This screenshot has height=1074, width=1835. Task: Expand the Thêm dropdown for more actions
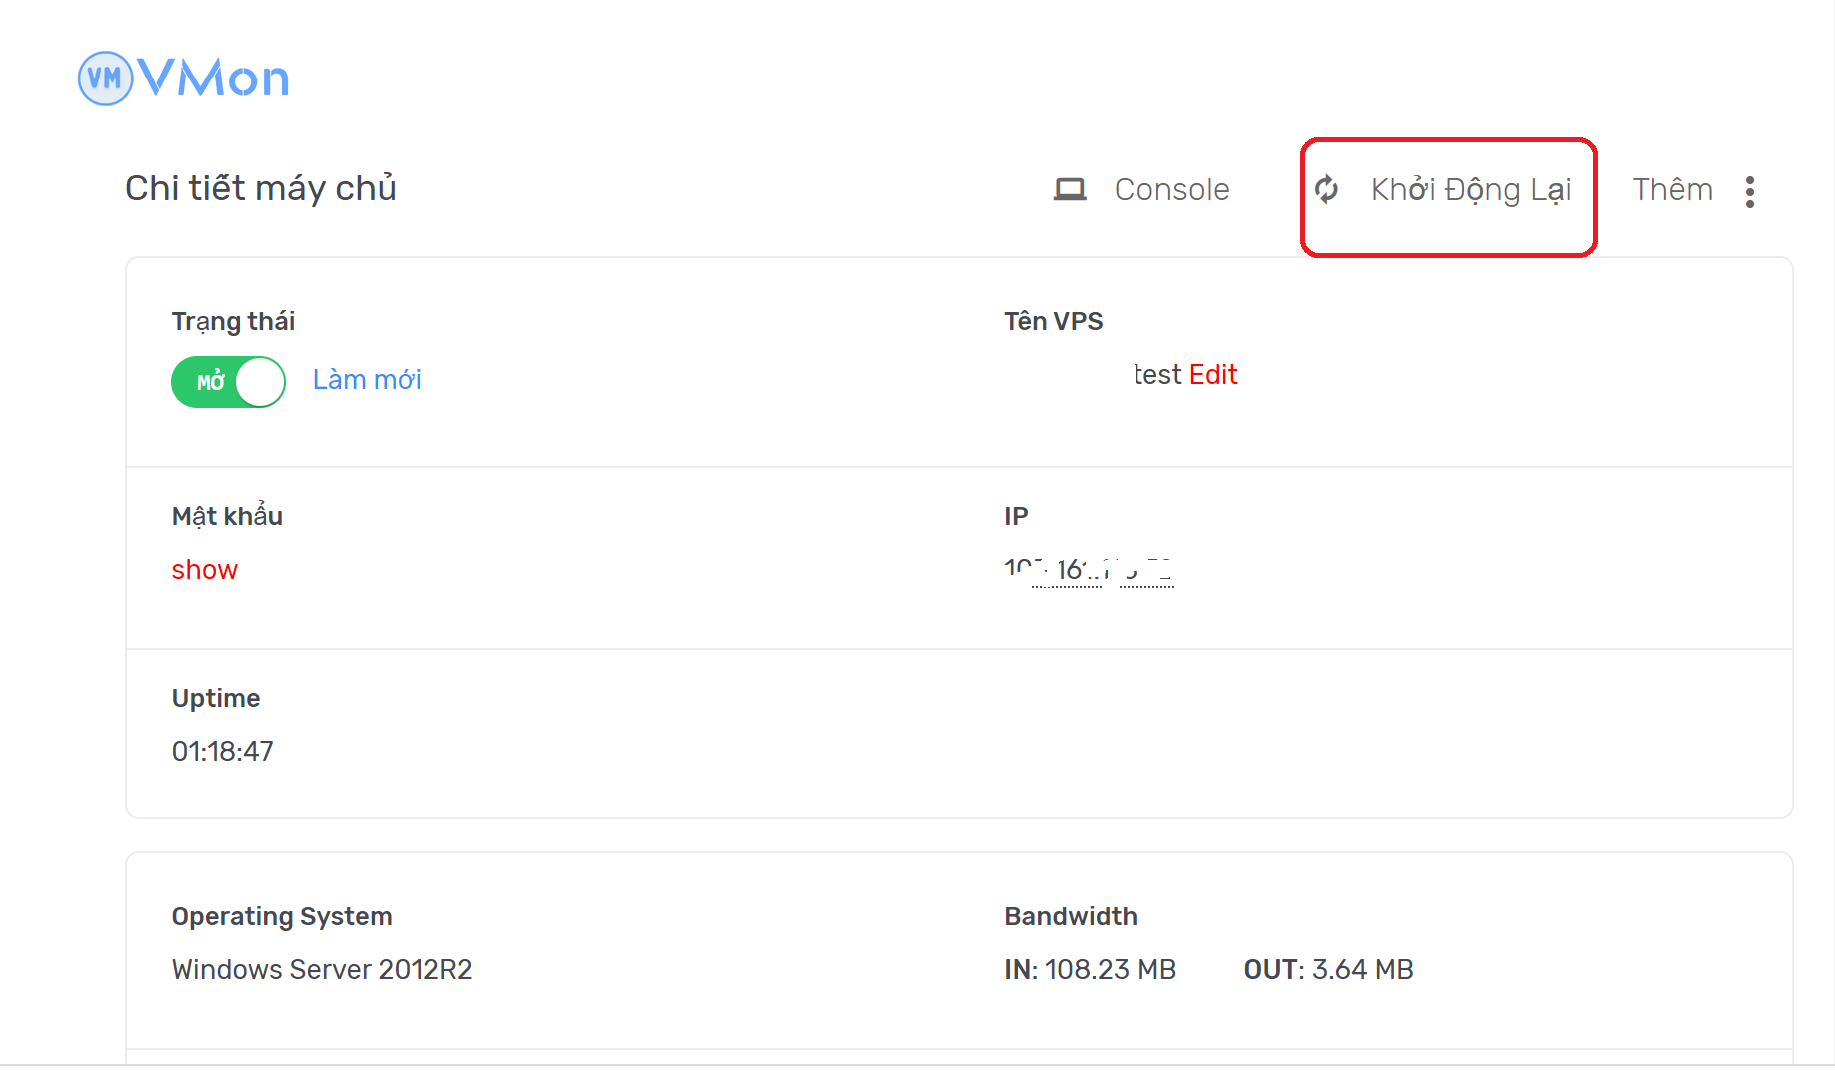click(x=1673, y=189)
